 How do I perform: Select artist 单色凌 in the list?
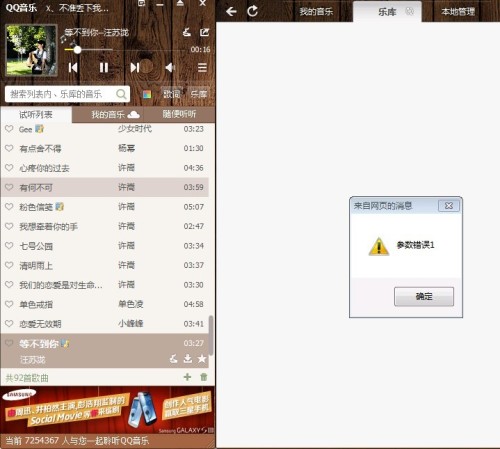[x=131, y=304]
